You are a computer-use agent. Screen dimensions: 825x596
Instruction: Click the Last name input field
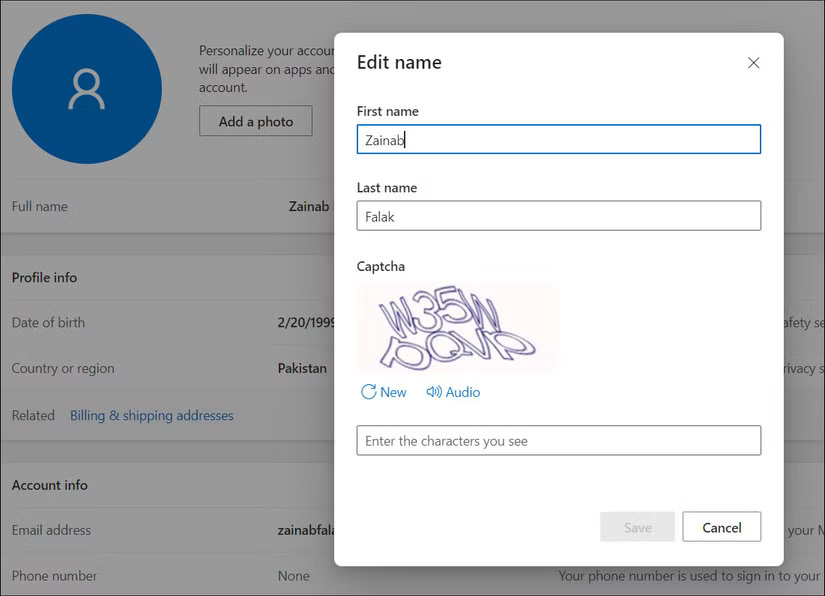pyautogui.click(x=558, y=216)
